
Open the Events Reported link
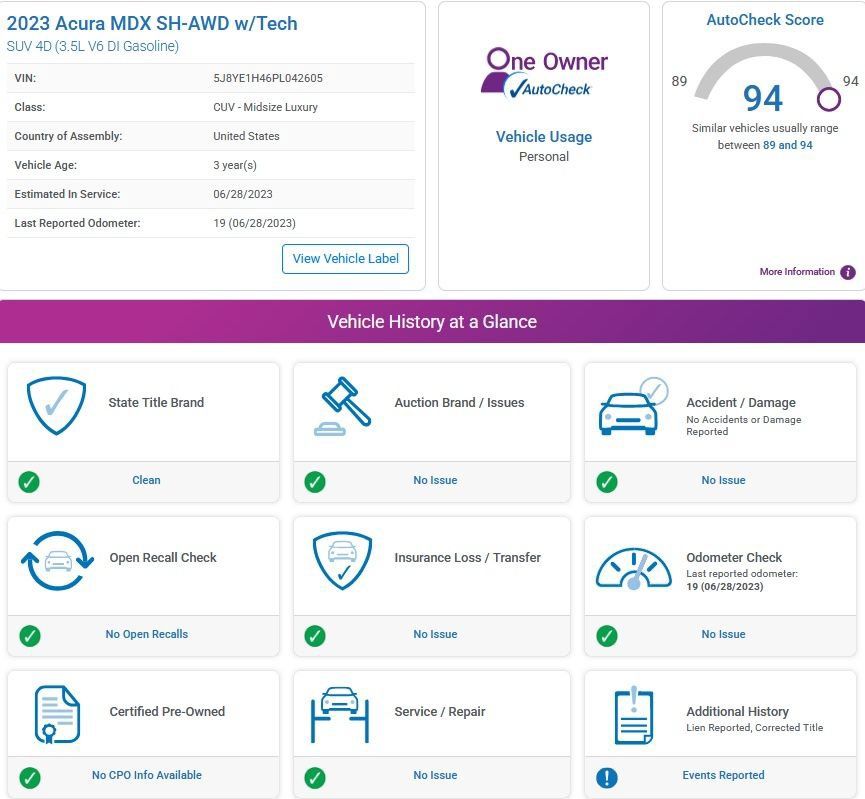pyautogui.click(x=723, y=775)
